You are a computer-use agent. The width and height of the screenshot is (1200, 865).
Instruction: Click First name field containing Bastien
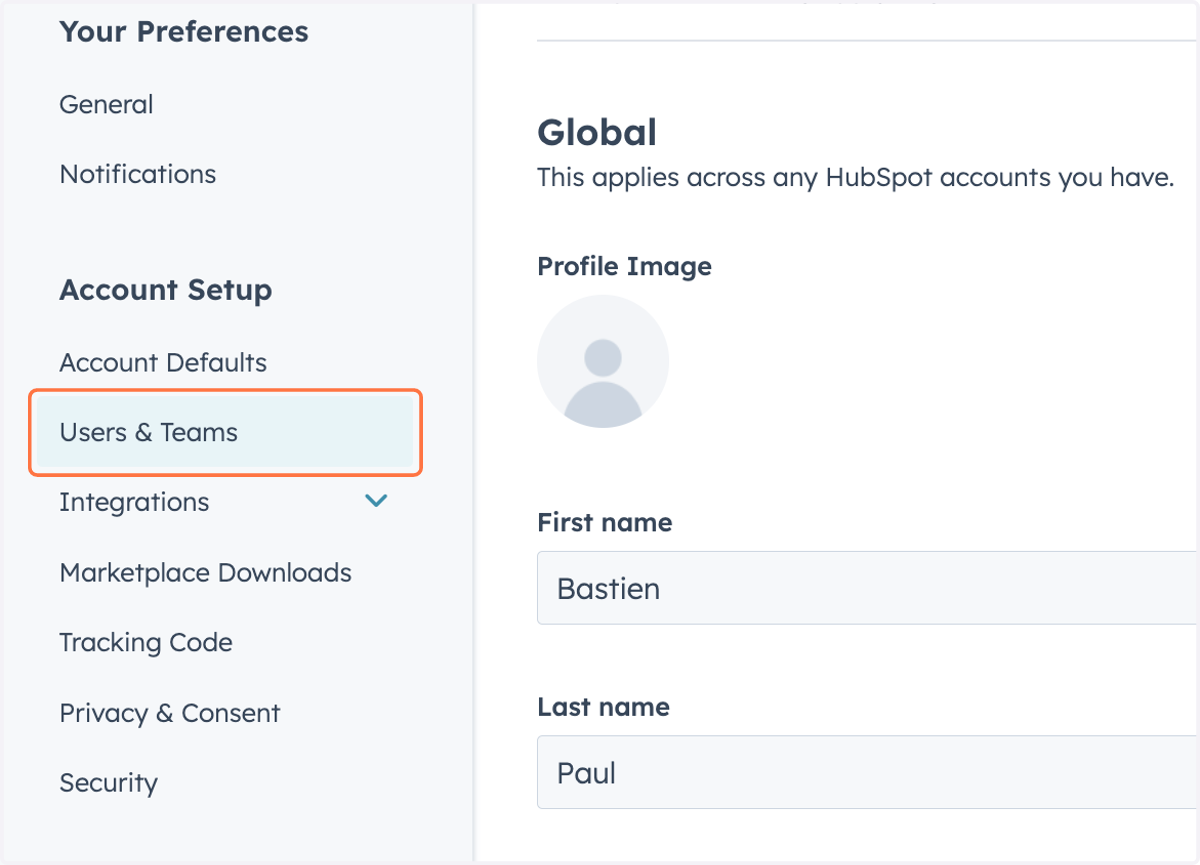tap(868, 588)
